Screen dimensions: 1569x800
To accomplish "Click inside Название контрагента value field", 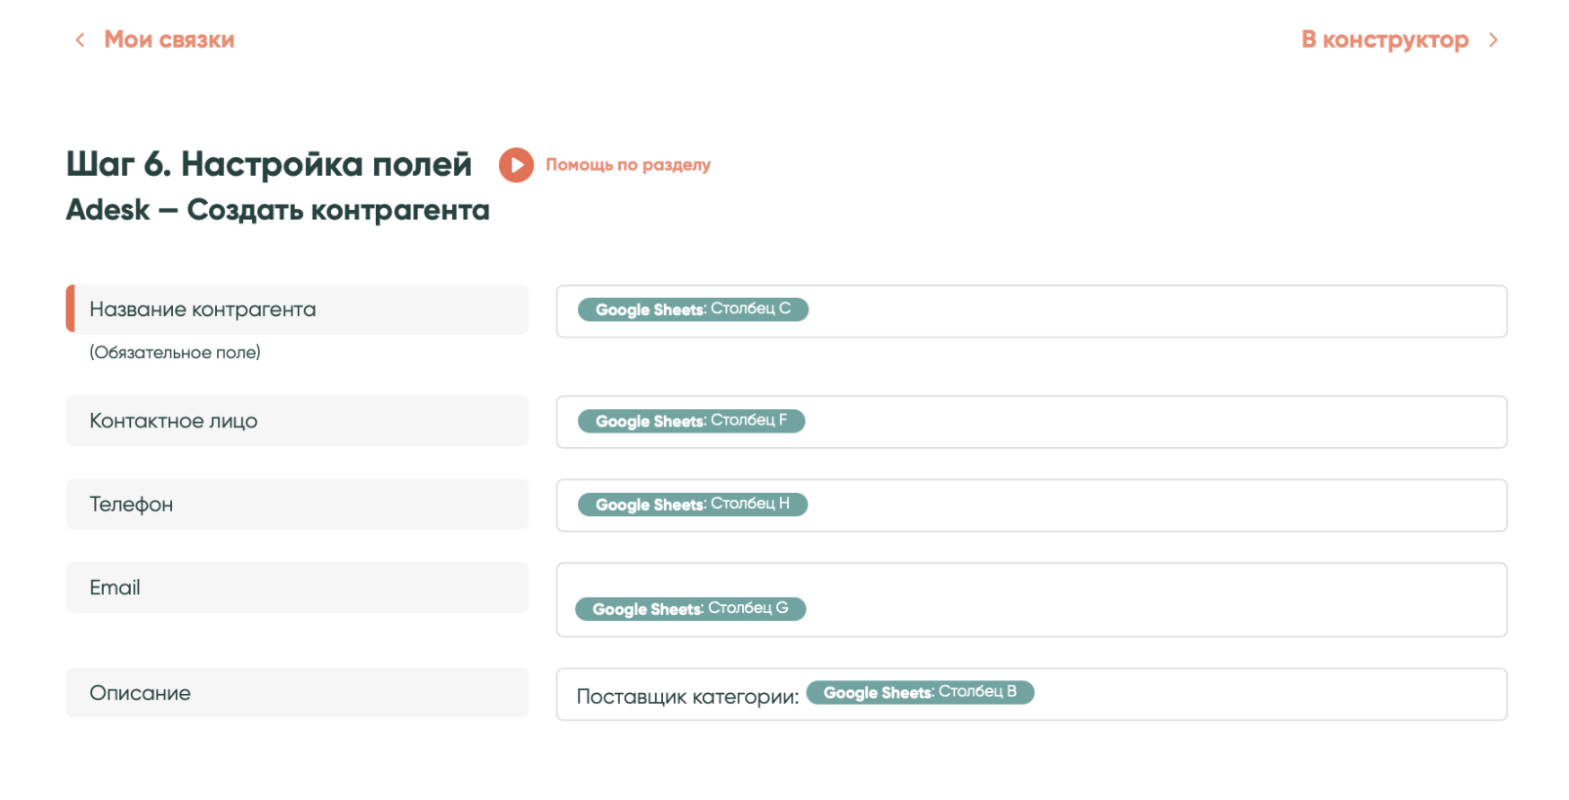I will [x=1150, y=311].
